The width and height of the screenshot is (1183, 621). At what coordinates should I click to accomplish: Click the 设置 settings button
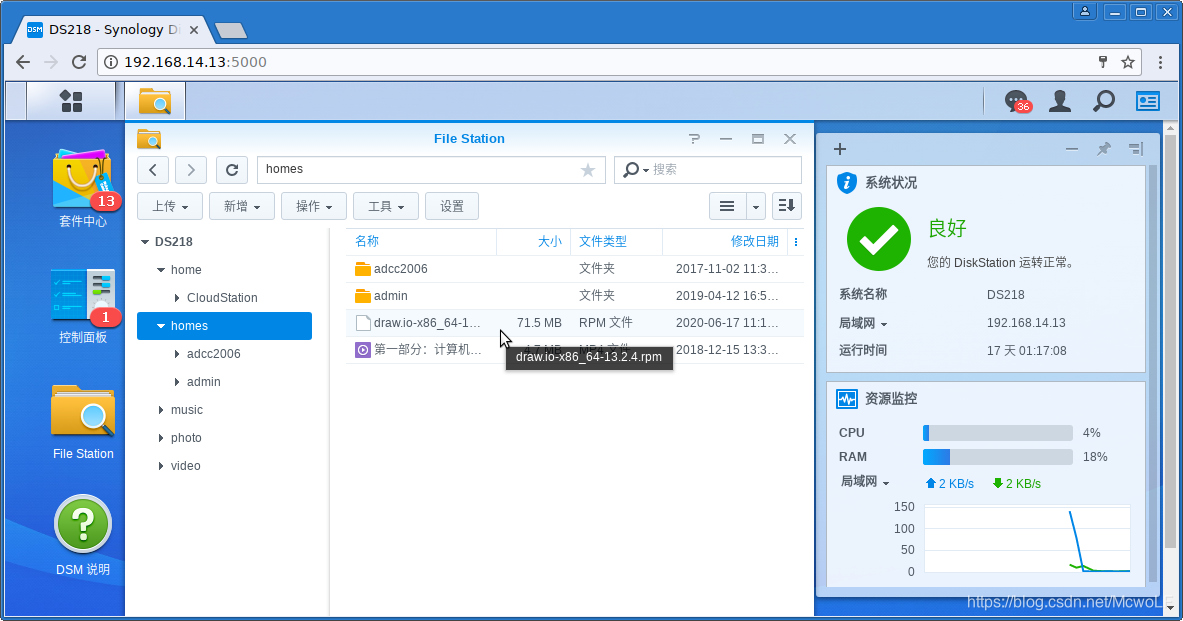pos(452,206)
